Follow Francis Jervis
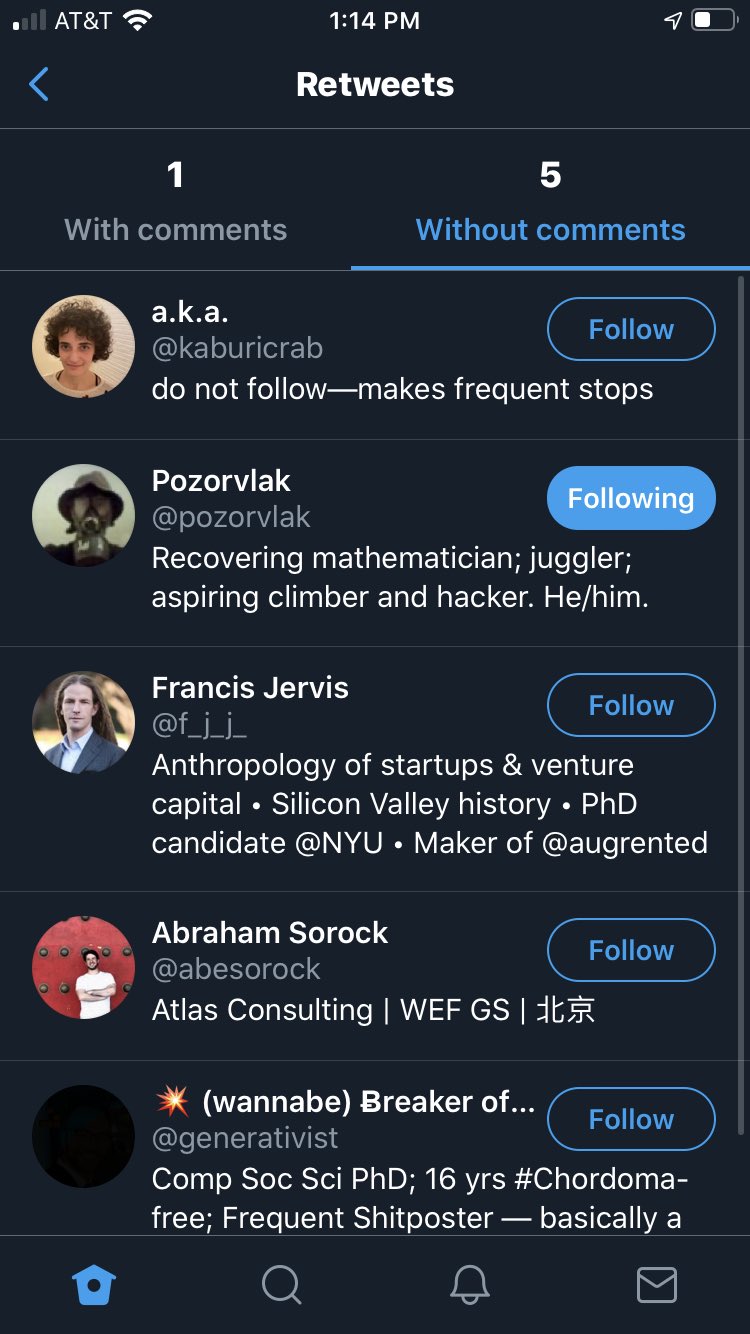Viewport: 750px width, 1334px height. tap(631, 705)
